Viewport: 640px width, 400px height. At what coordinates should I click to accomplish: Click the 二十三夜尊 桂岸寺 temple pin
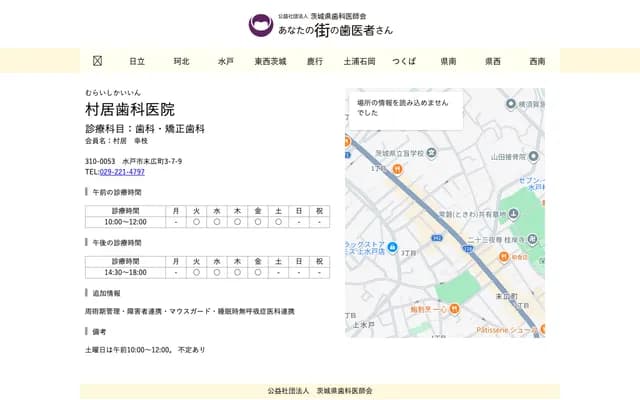(532, 239)
